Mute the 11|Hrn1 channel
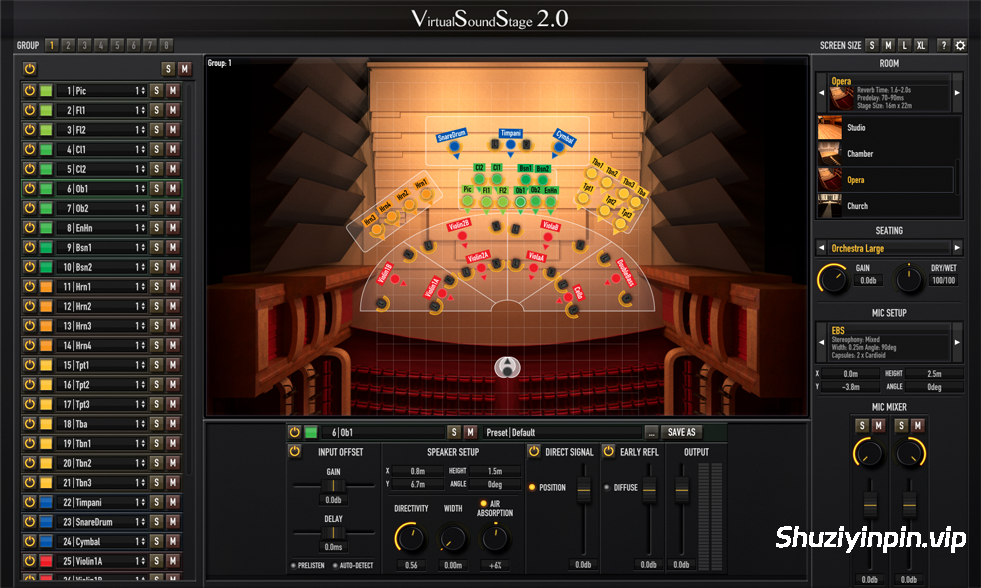 (173, 286)
